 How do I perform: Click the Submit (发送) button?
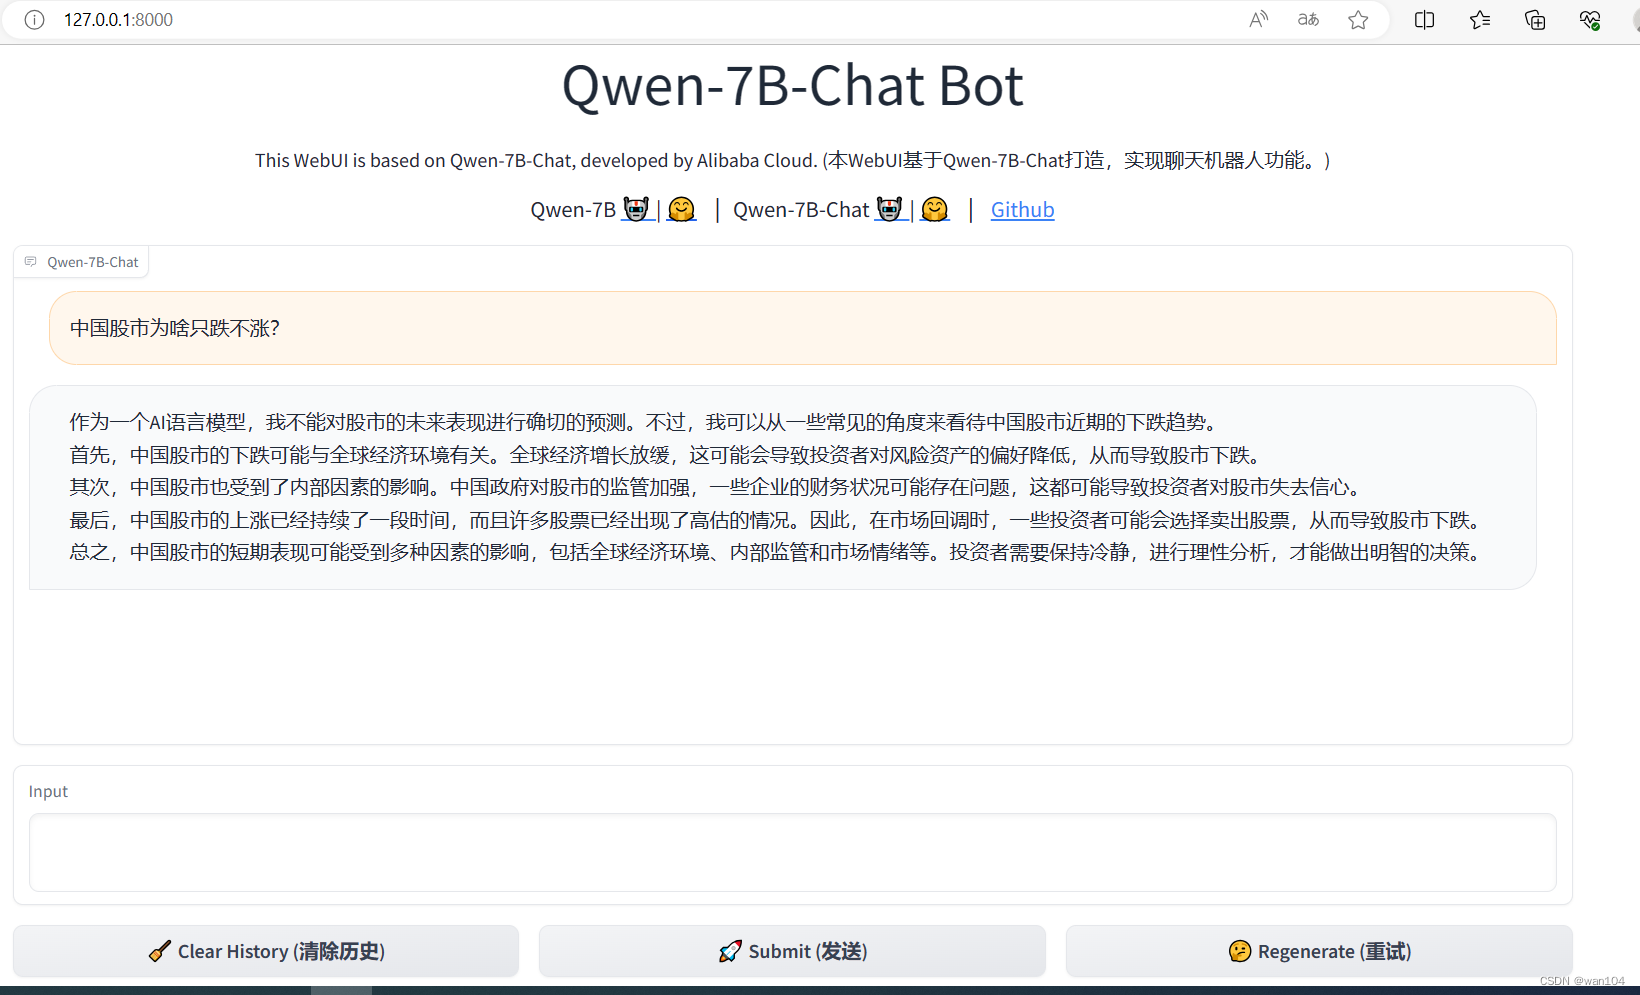coord(792,951)
